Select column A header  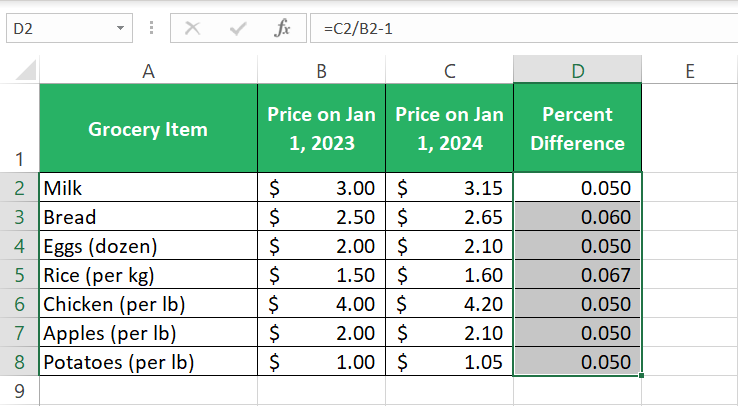coord(148,70)
